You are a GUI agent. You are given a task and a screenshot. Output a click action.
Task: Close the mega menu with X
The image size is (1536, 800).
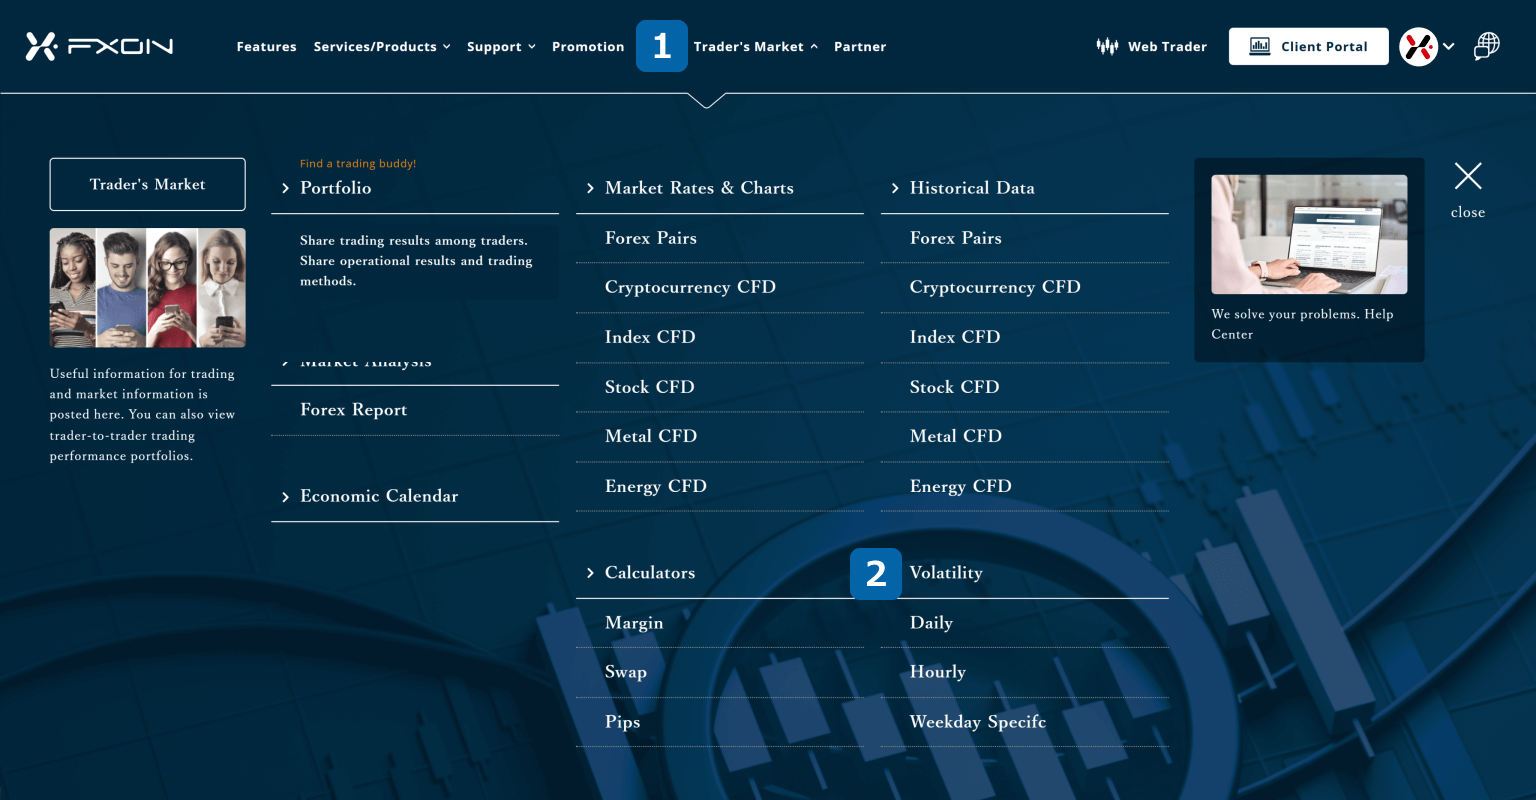click(1468, 176)
